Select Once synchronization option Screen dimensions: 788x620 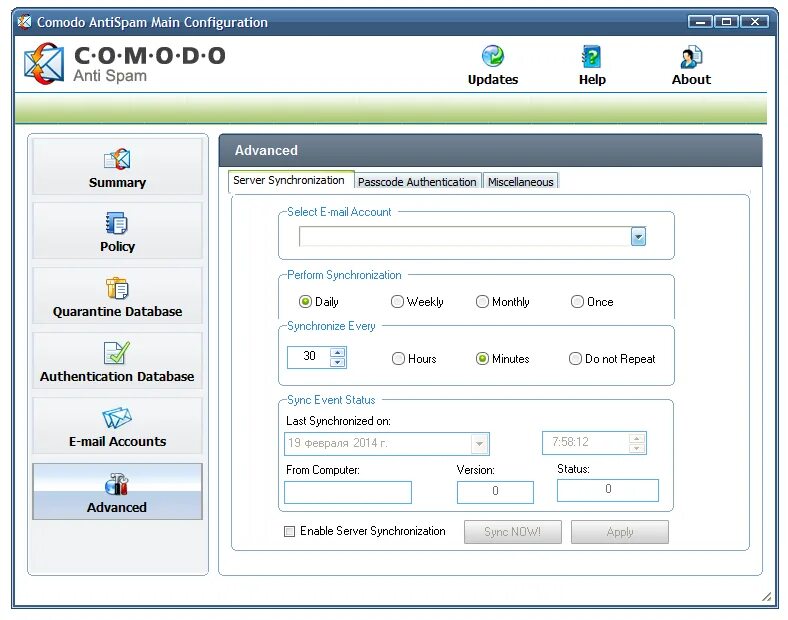(577, 301)
